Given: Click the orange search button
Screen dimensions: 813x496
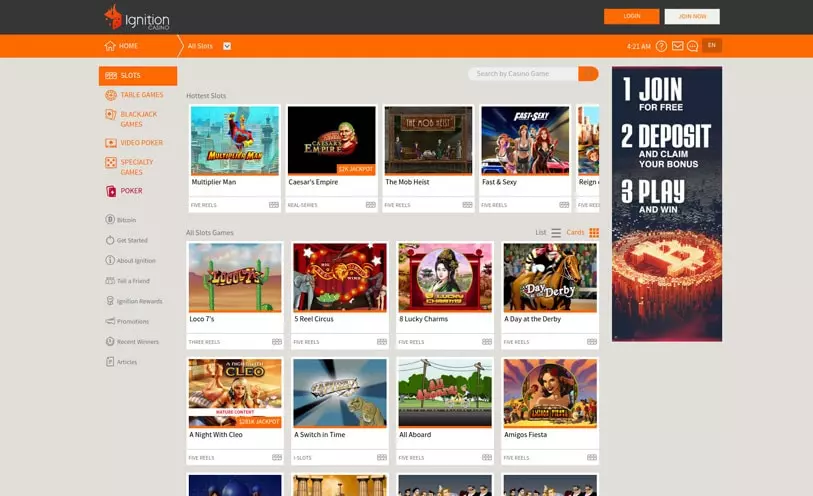Looking at the screenshot, I should pos(588,74).
